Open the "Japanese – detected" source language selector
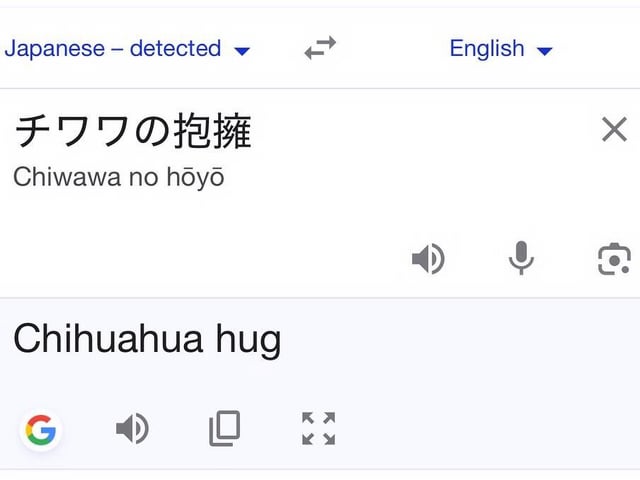The width and height of the screenshot is (640, 480). tap(113, 48)
